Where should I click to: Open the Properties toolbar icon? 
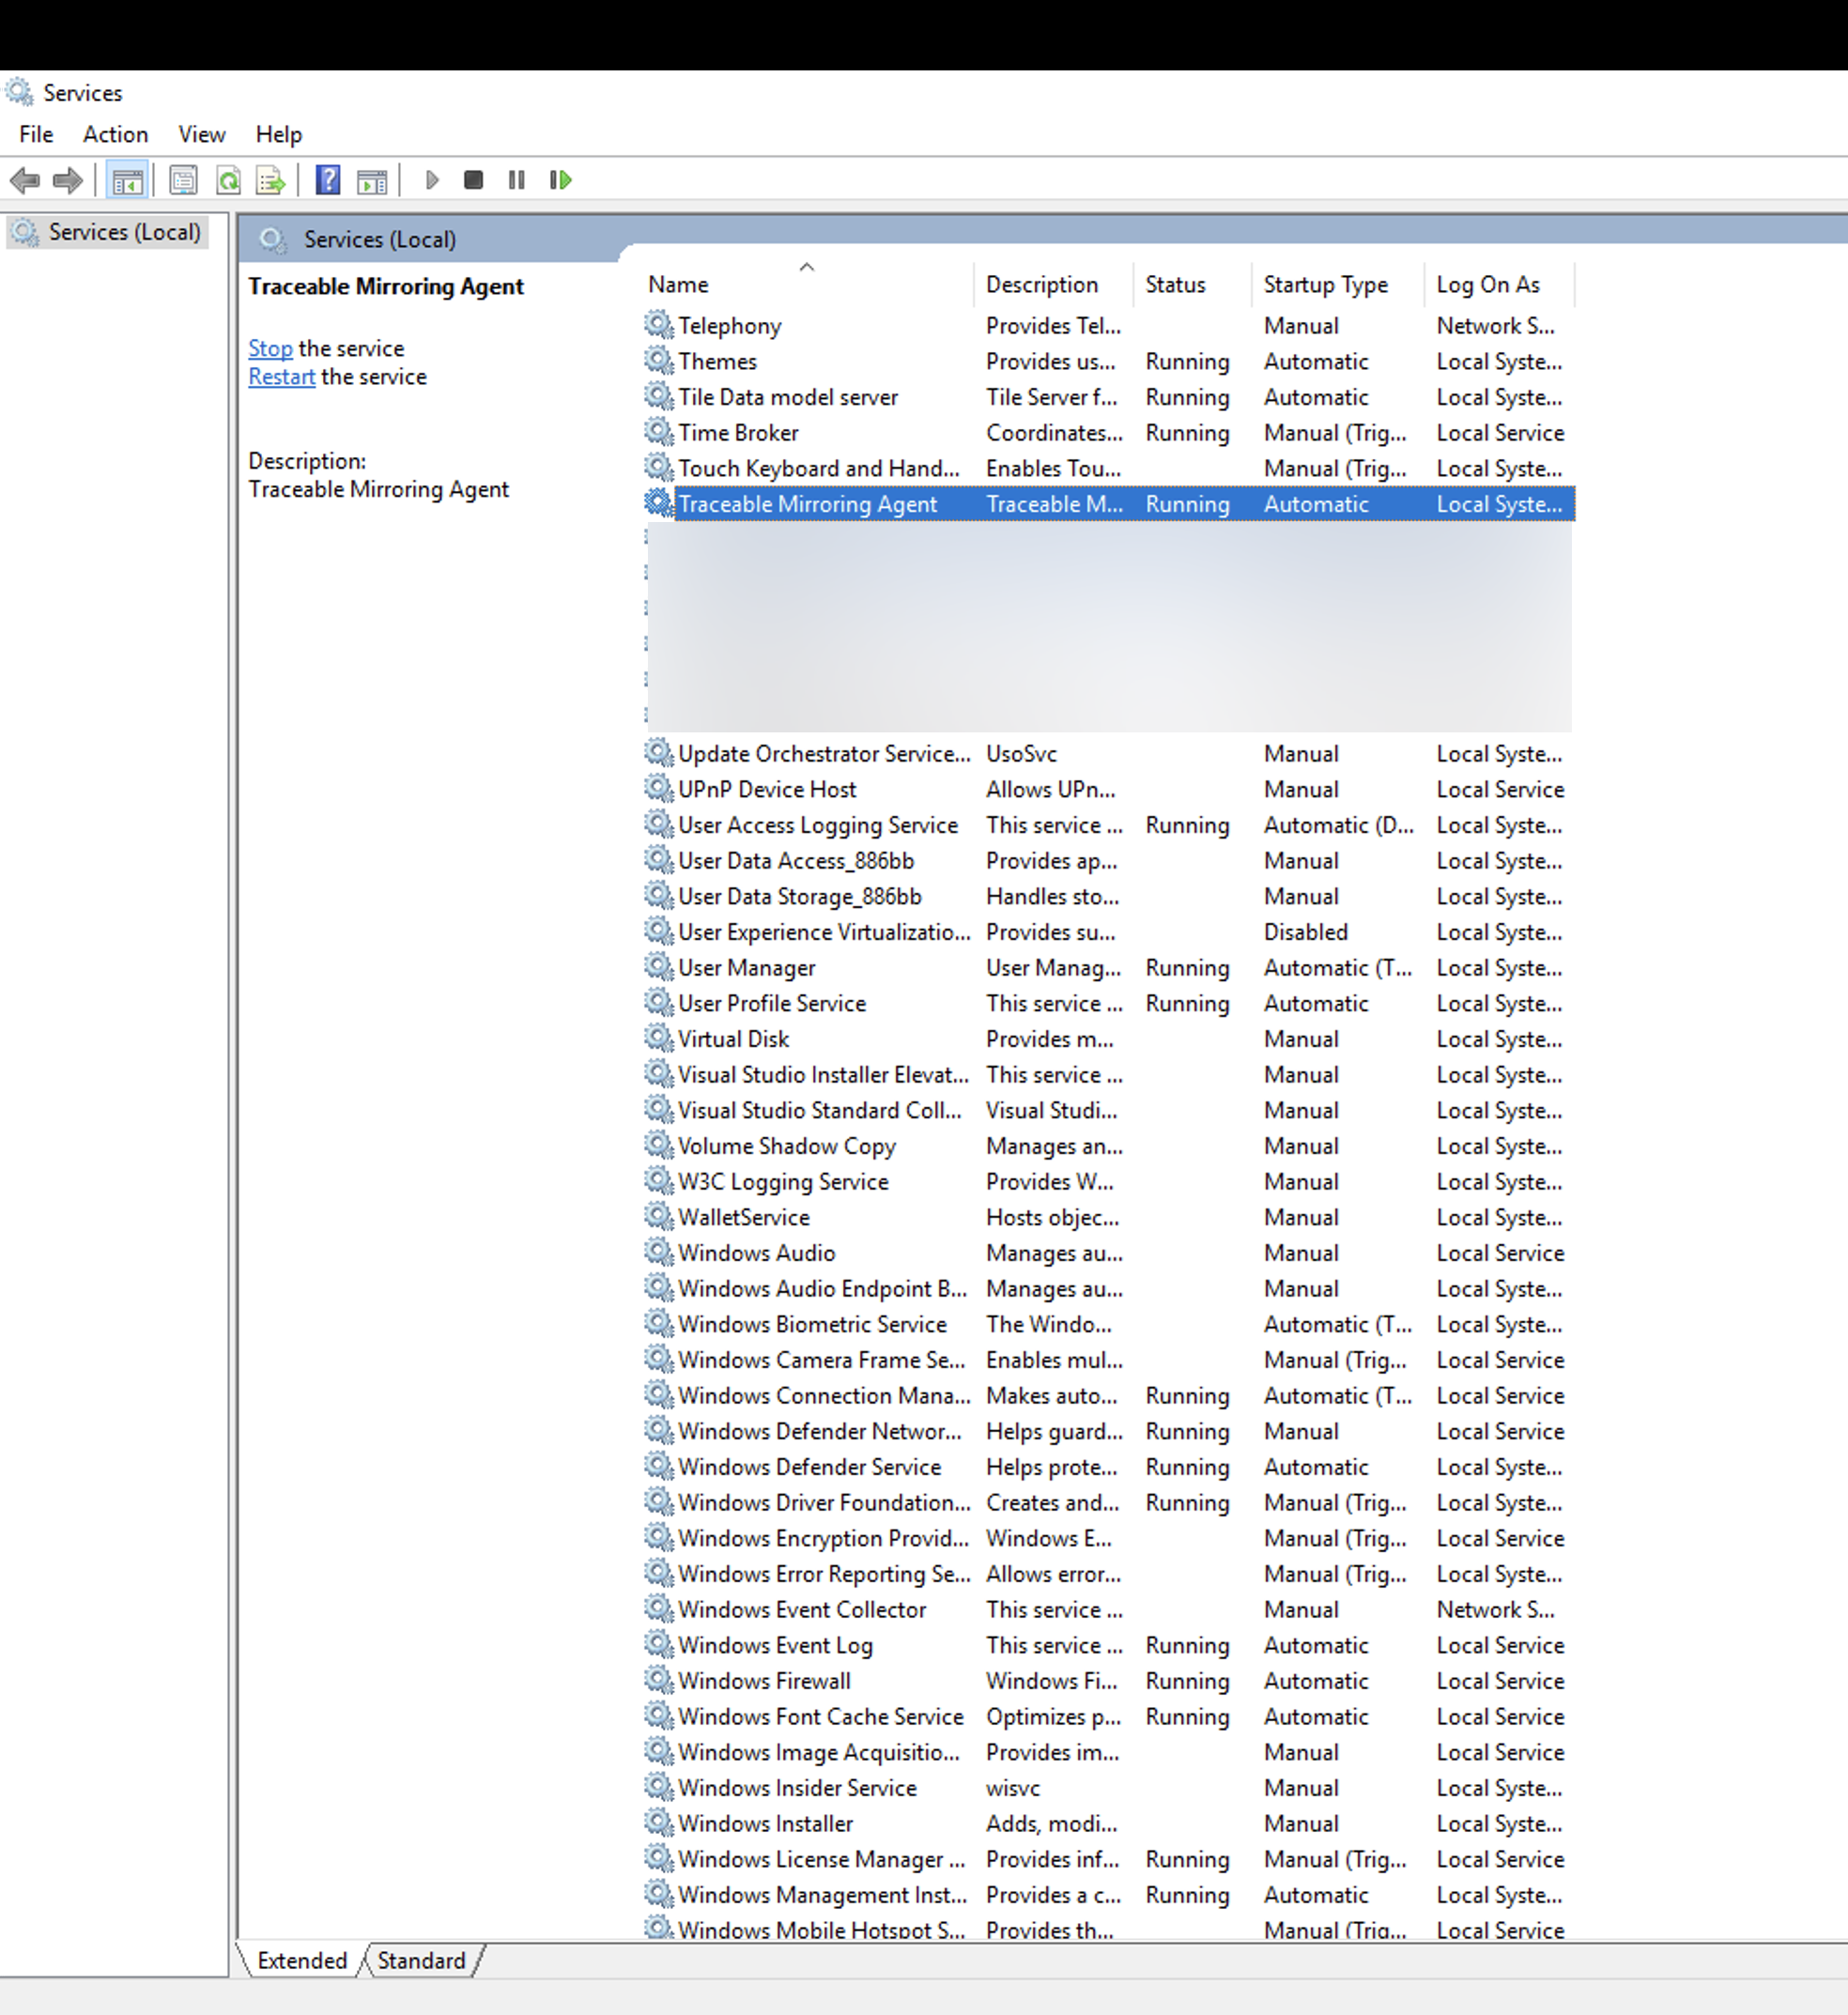(183, 181)
